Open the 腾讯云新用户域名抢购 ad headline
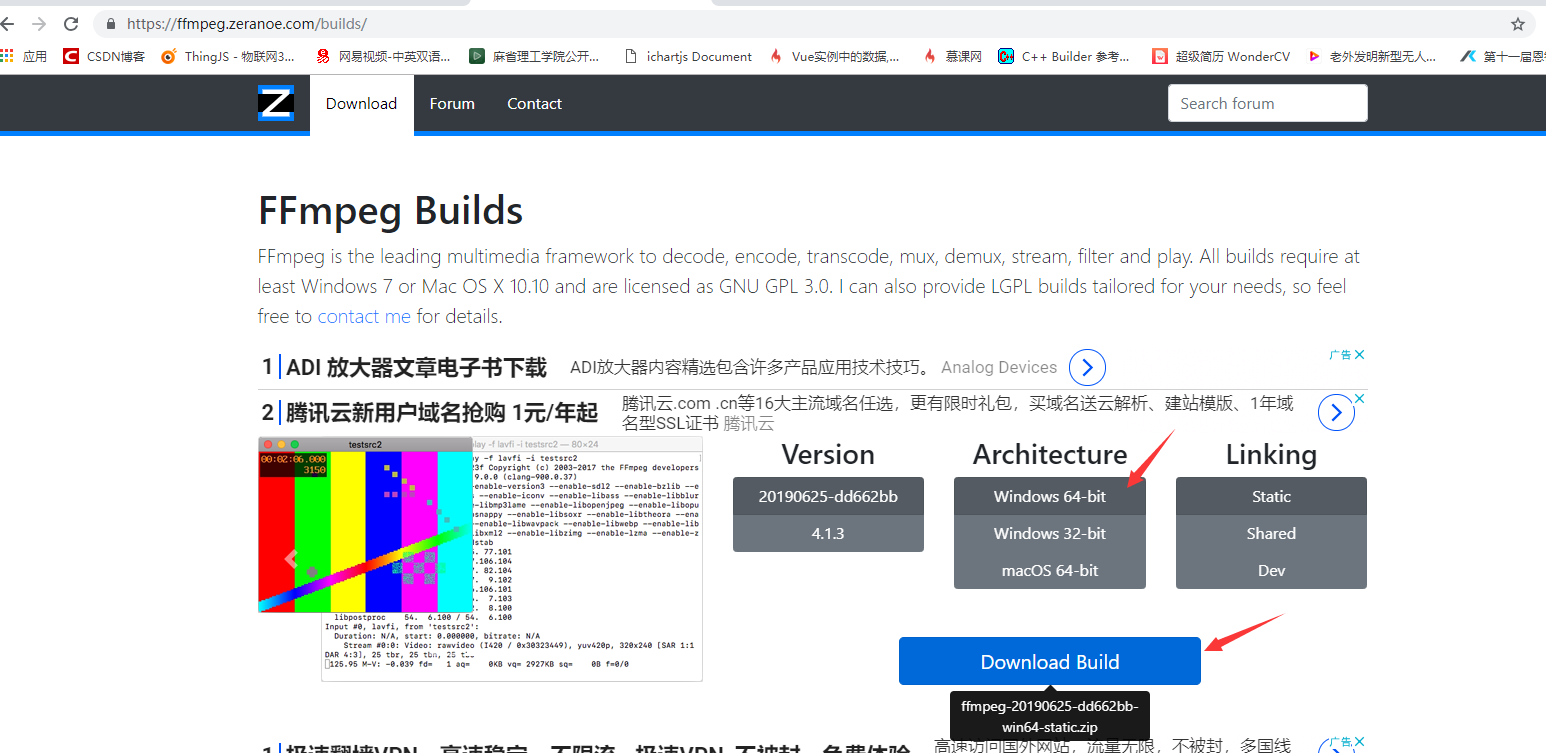 pyautogui.click(x=442, y=412)
